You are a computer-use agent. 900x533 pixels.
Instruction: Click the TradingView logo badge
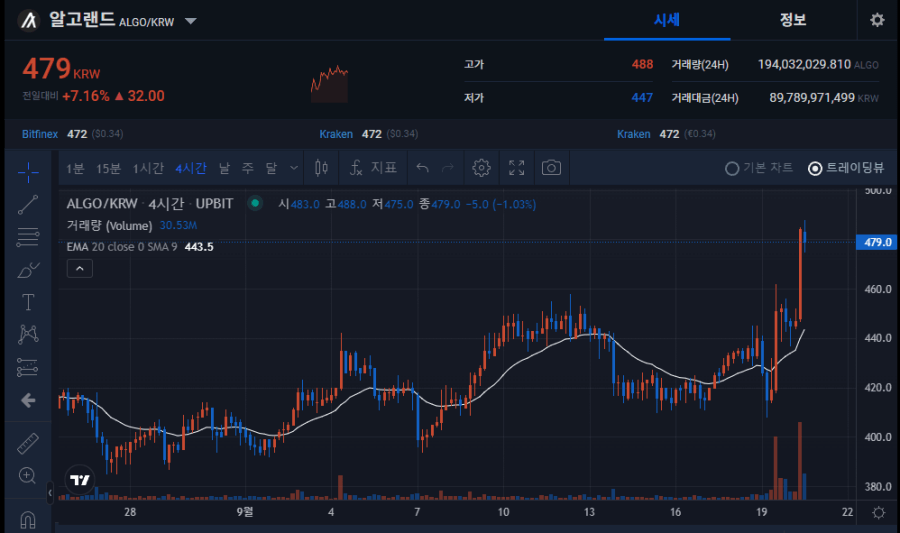coord(80,480)
